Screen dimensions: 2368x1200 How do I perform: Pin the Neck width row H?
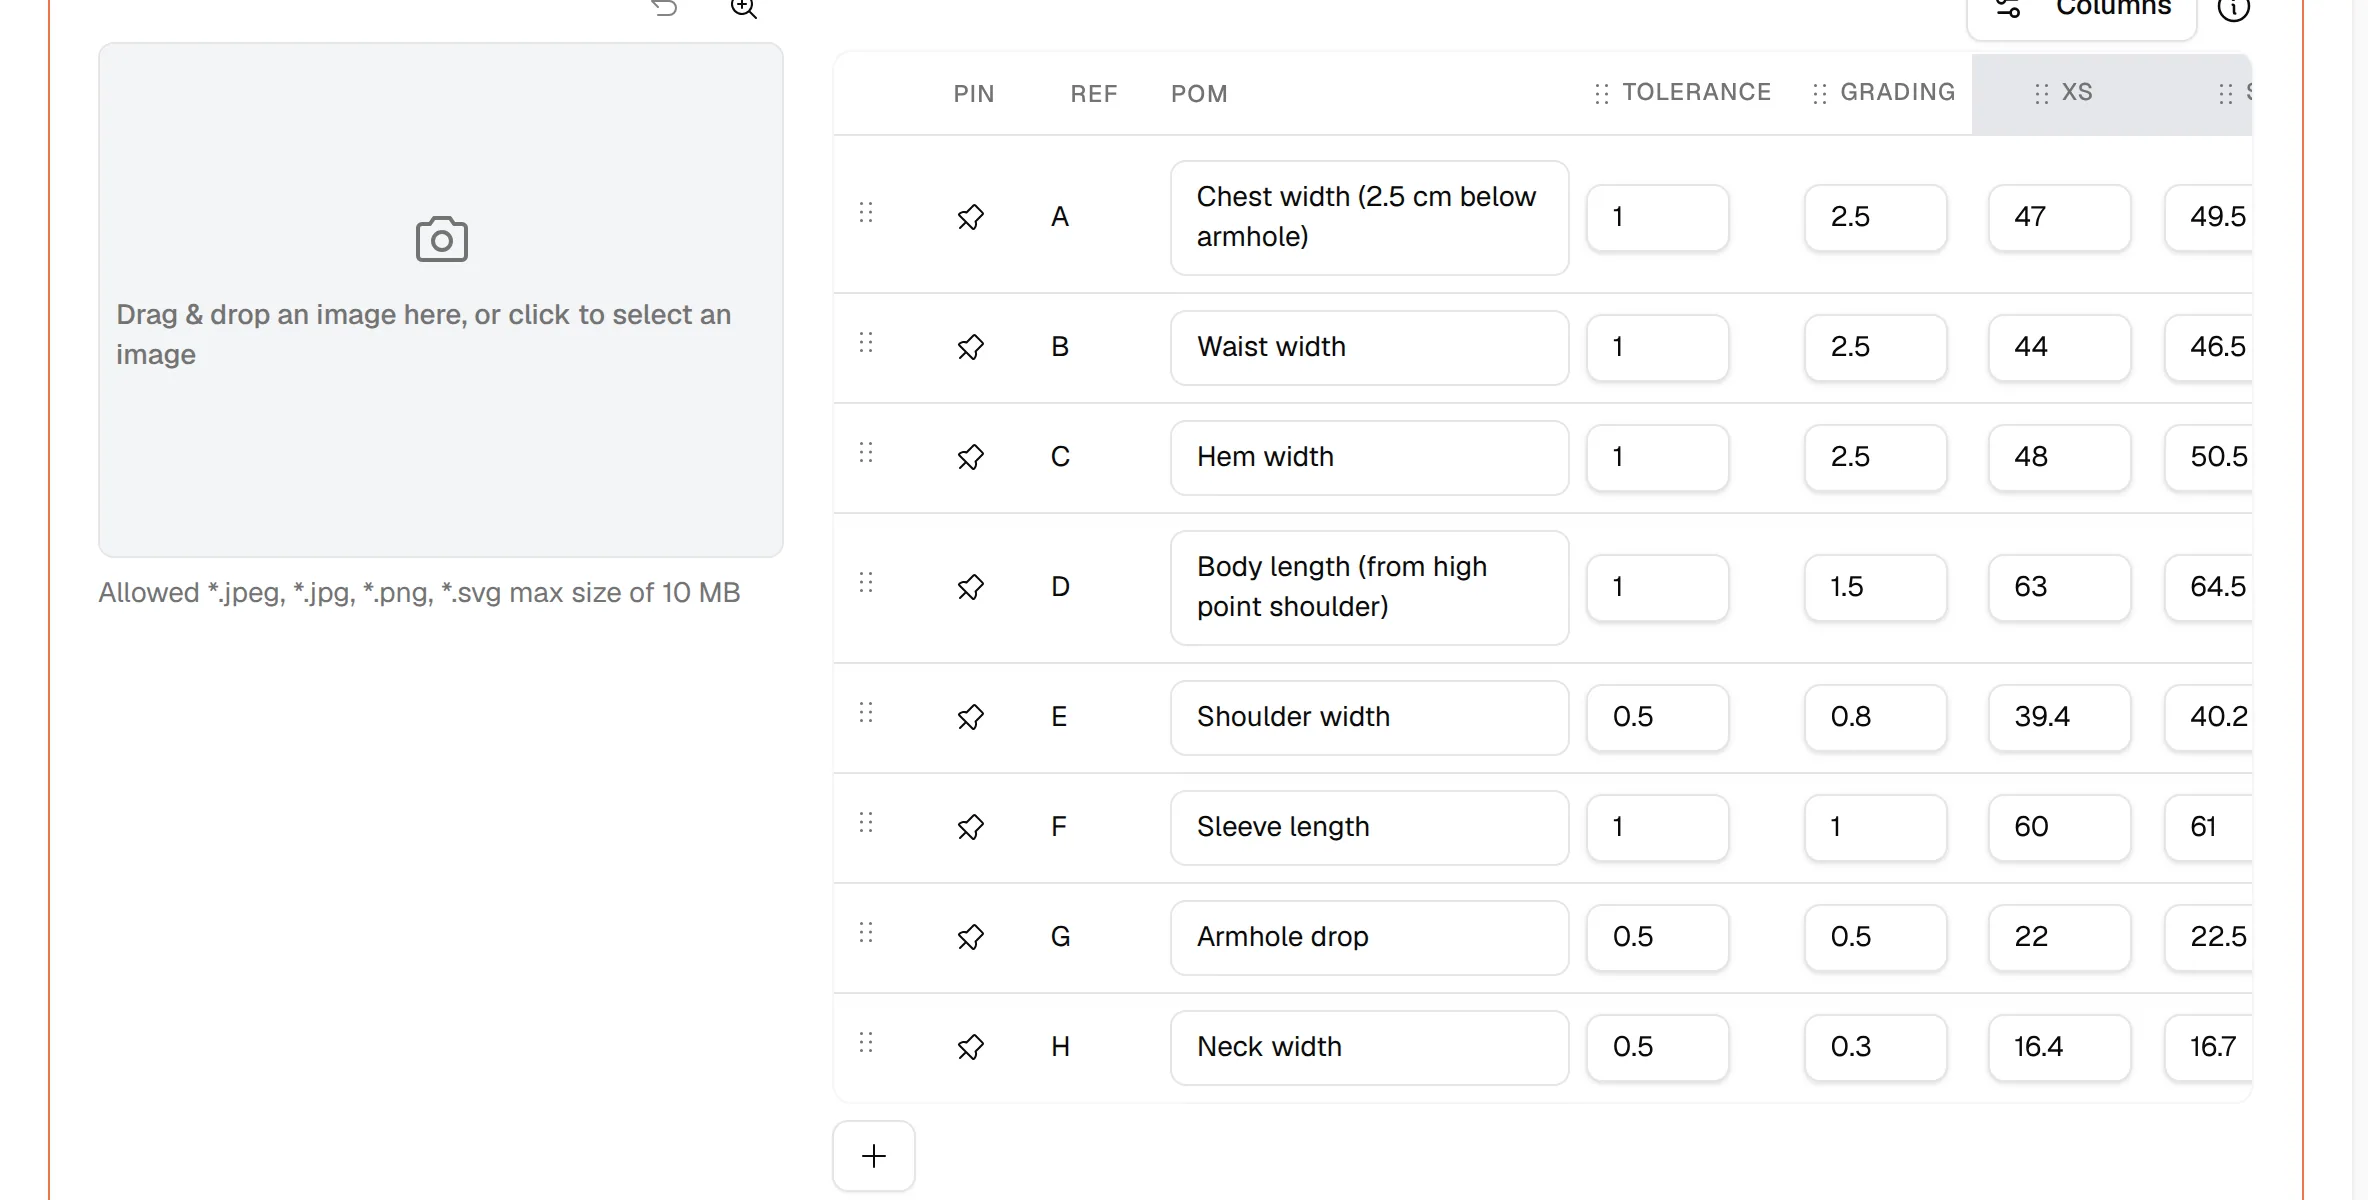pyautogui.click(x=970, y=1047)
